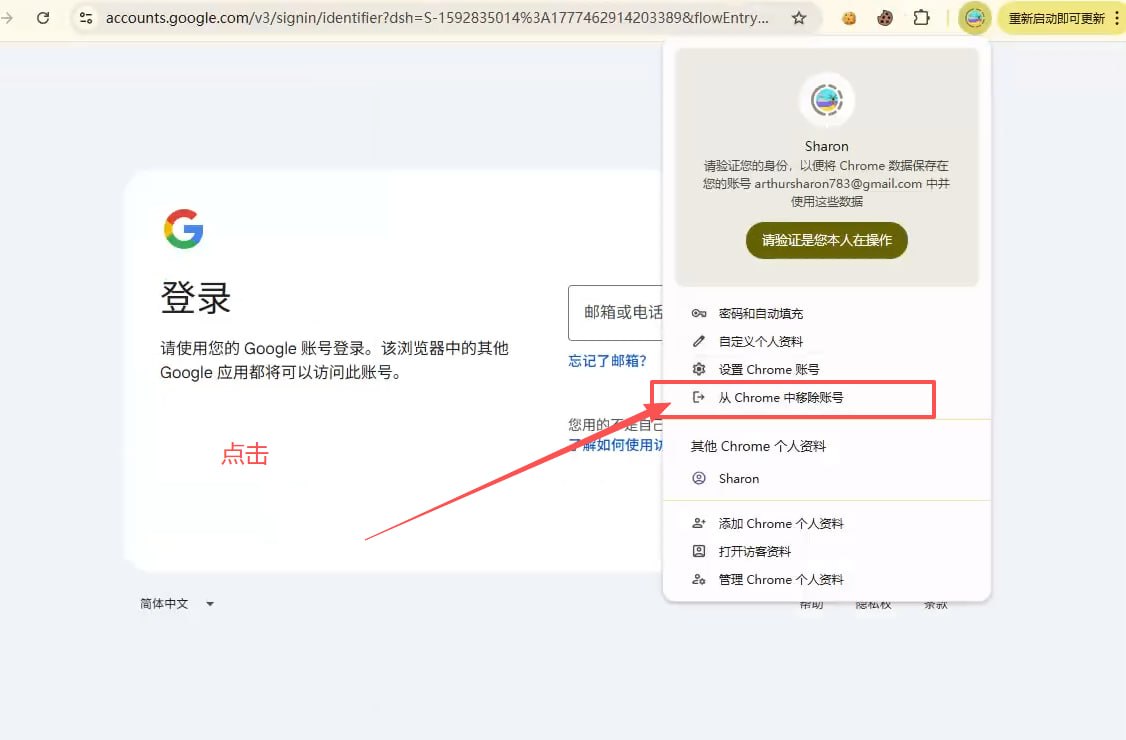
Task: Bookmark this page with the star icon
Action: pos(798,18)
